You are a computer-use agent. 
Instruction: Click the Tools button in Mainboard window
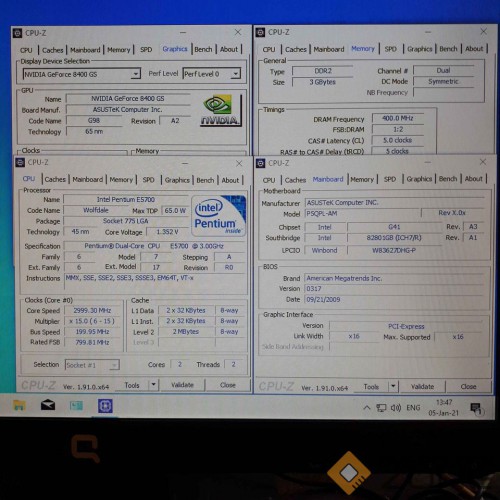[371, 387]
